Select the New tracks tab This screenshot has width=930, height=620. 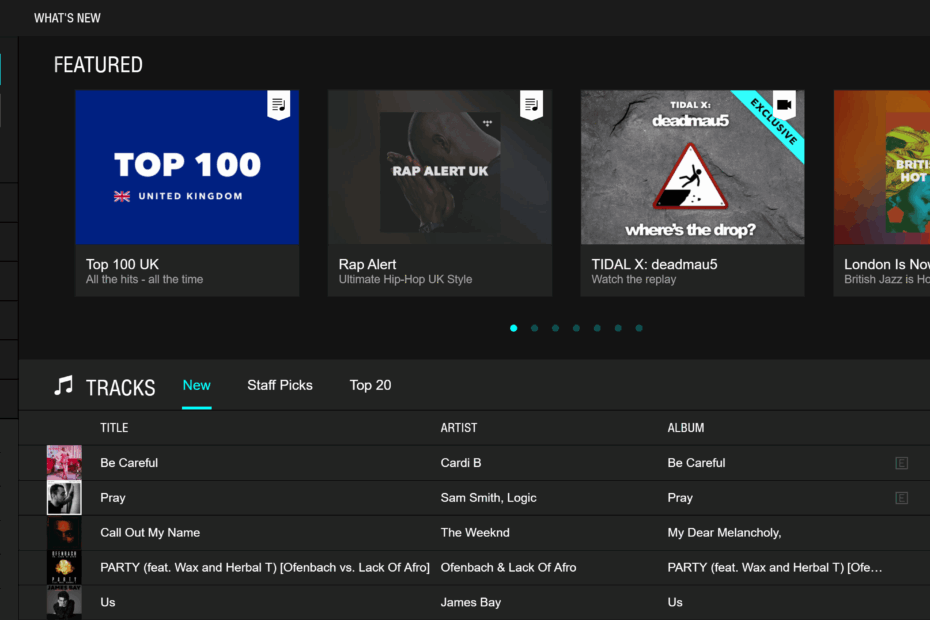coord(196,385)
